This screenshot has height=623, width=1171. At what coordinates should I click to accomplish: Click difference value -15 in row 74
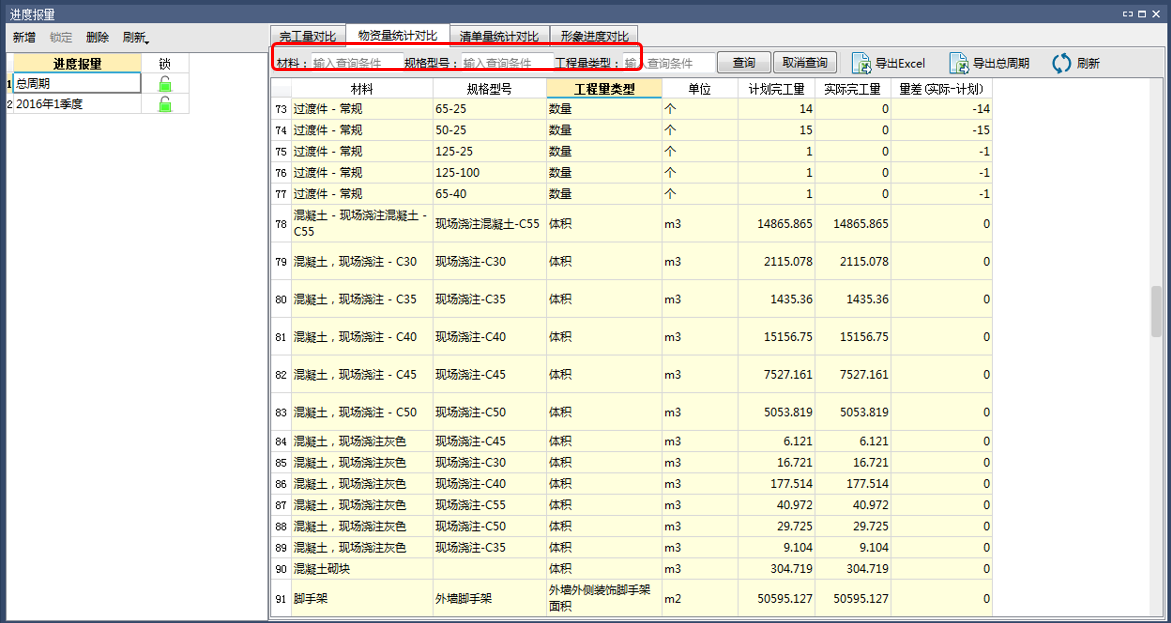pos(942,130)
